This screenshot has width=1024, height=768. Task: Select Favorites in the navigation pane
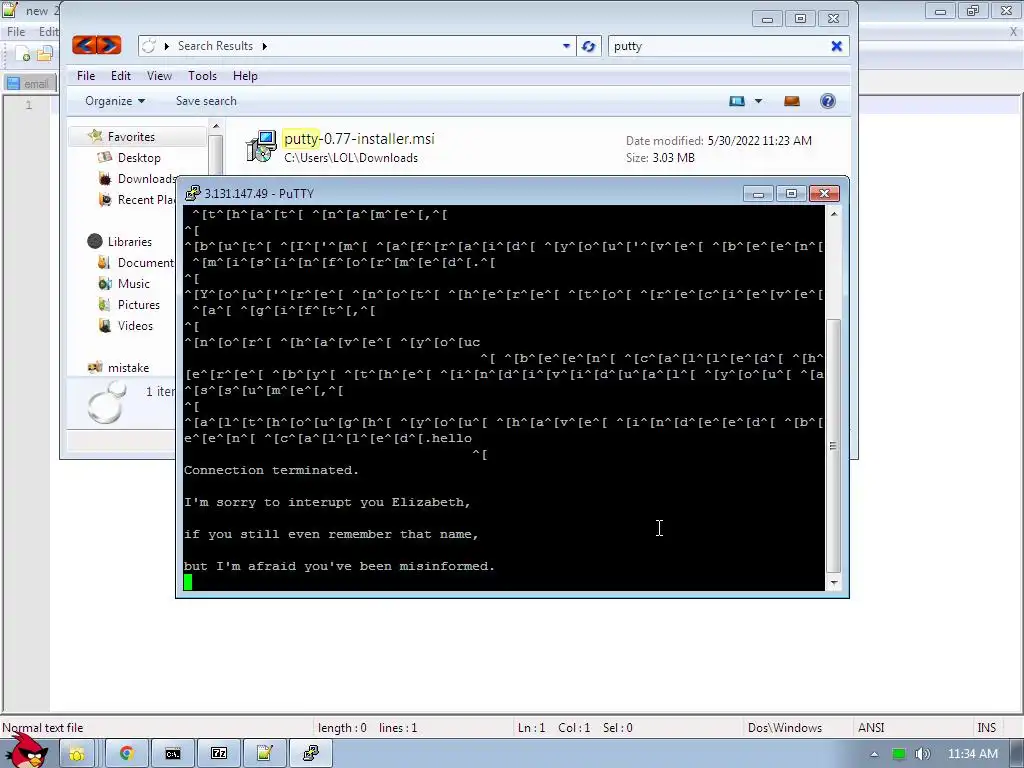131,136
